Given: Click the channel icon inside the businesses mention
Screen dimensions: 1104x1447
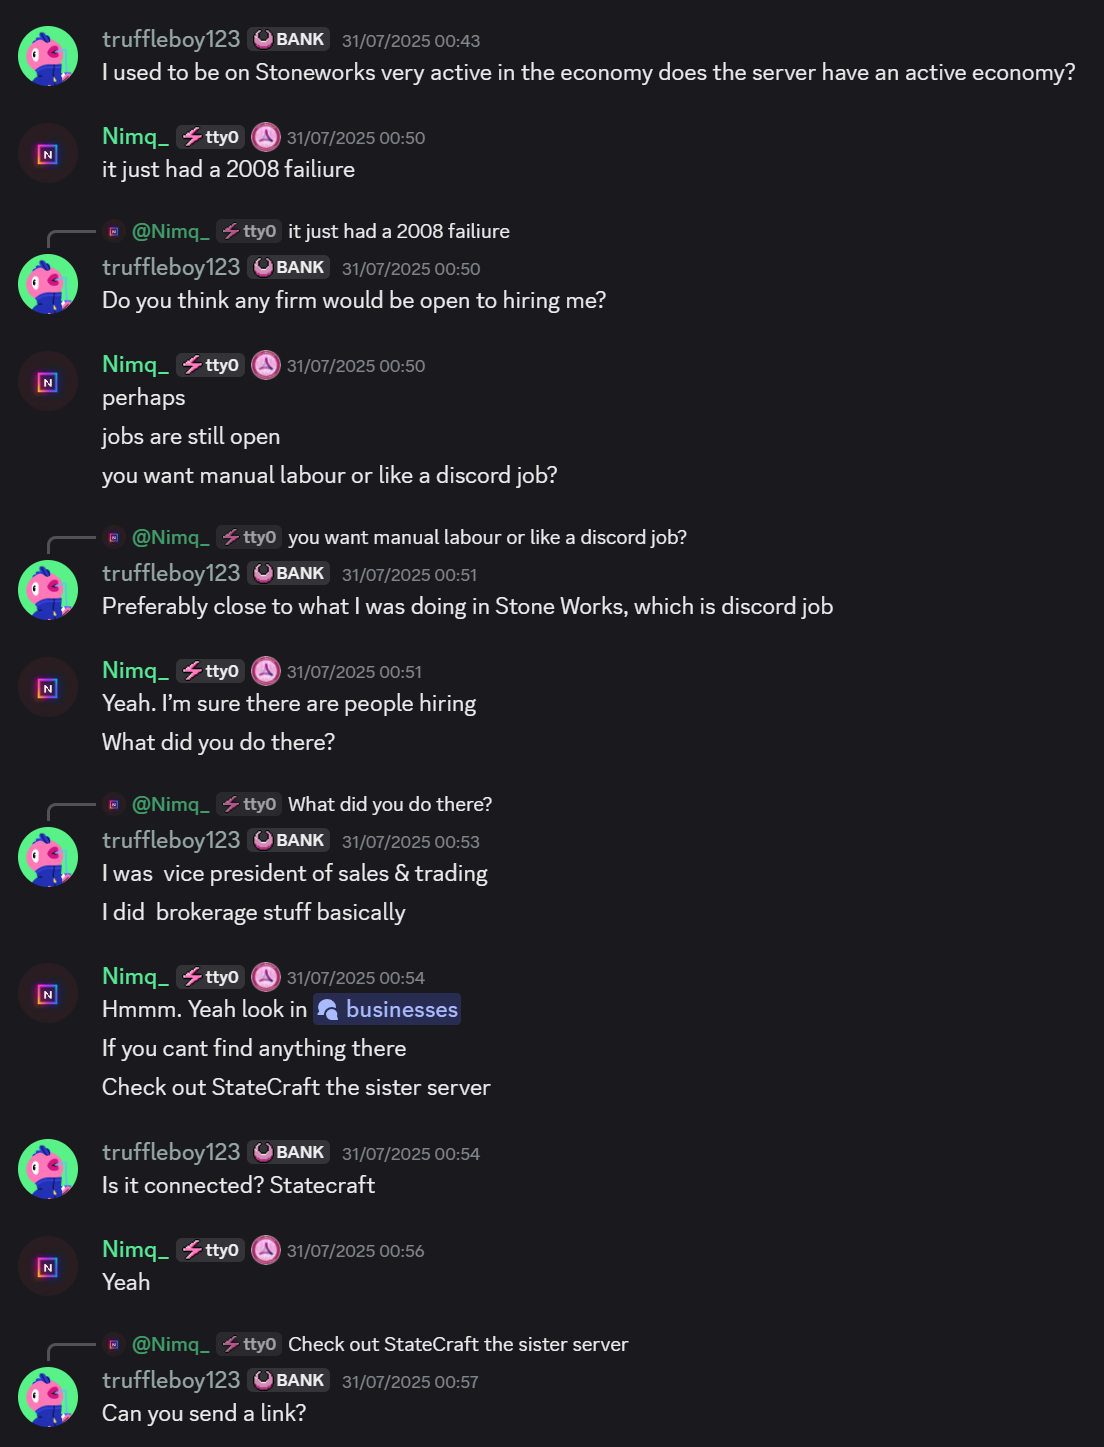Looking at the screenshot, I should tap(329, 1010).
